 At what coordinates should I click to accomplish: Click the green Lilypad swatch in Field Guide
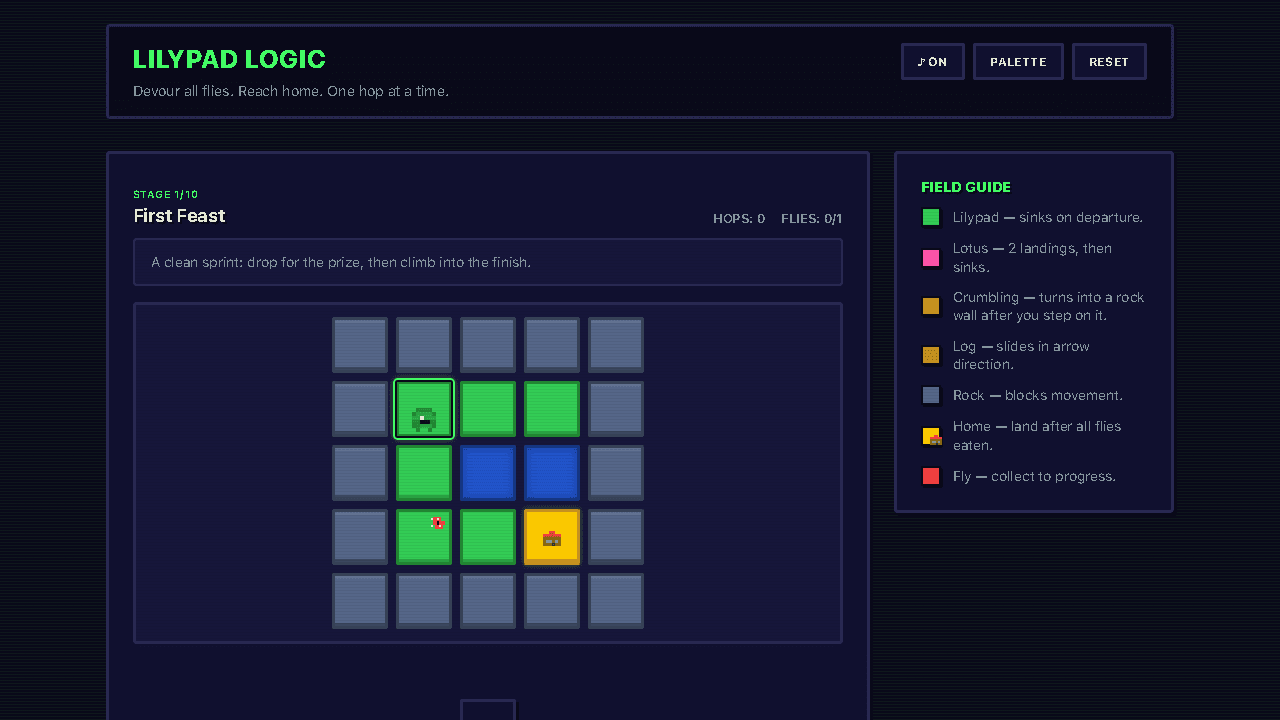pyautogui.click(x=931, y=217)
